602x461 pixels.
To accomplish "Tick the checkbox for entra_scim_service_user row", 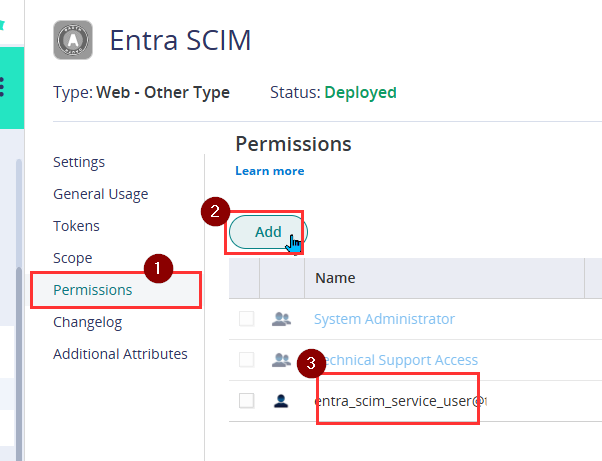I will pos(246,401).
